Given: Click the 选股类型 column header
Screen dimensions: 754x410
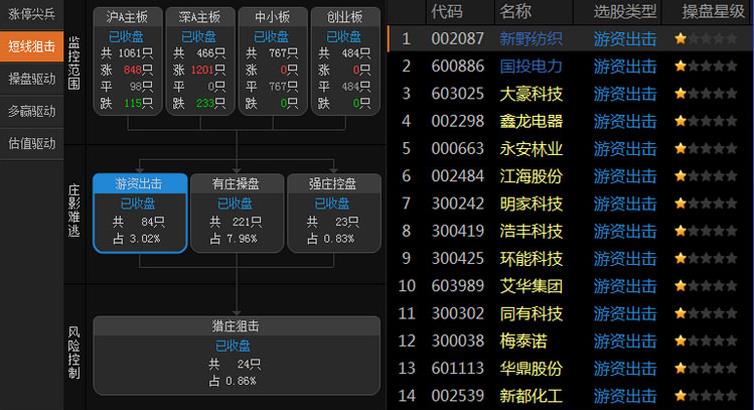Looking at the screenshot, I should click(x=625, y=12).
